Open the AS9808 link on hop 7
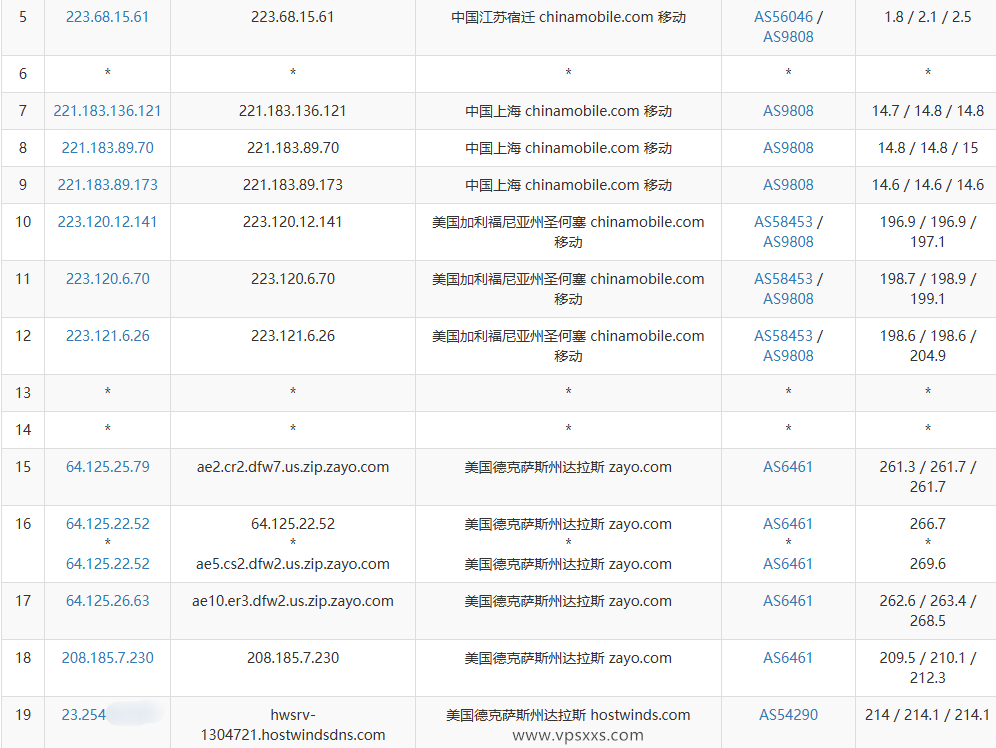The height and width of the screenshot is (748, 996). (x=788, y=111)
